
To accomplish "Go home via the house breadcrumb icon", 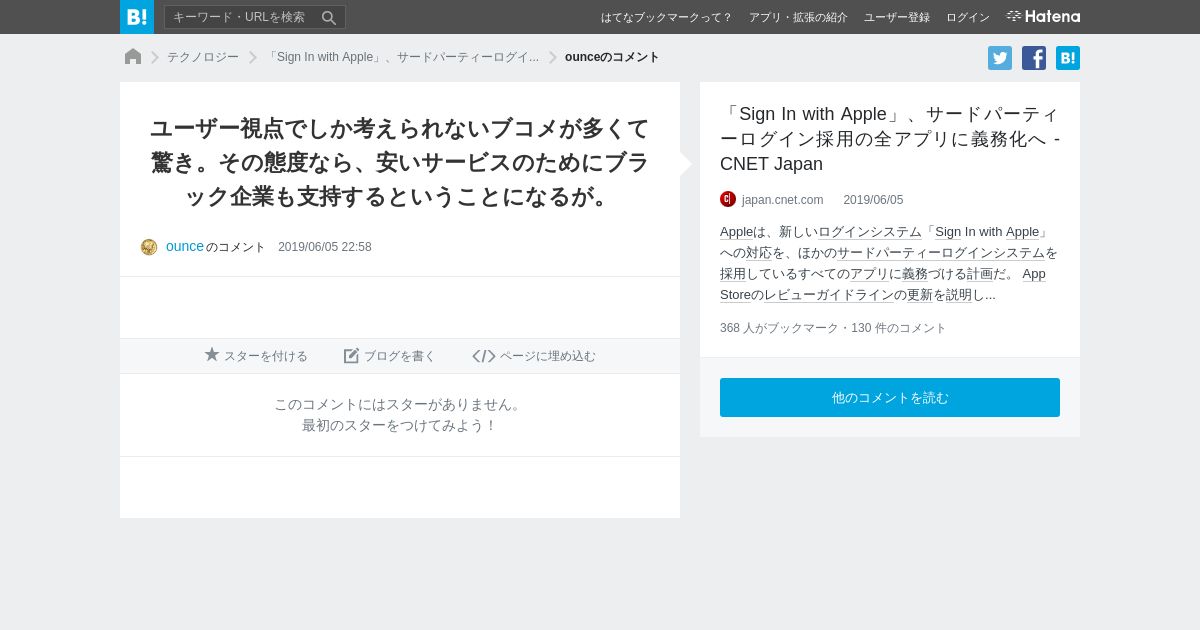I will 133,57.
